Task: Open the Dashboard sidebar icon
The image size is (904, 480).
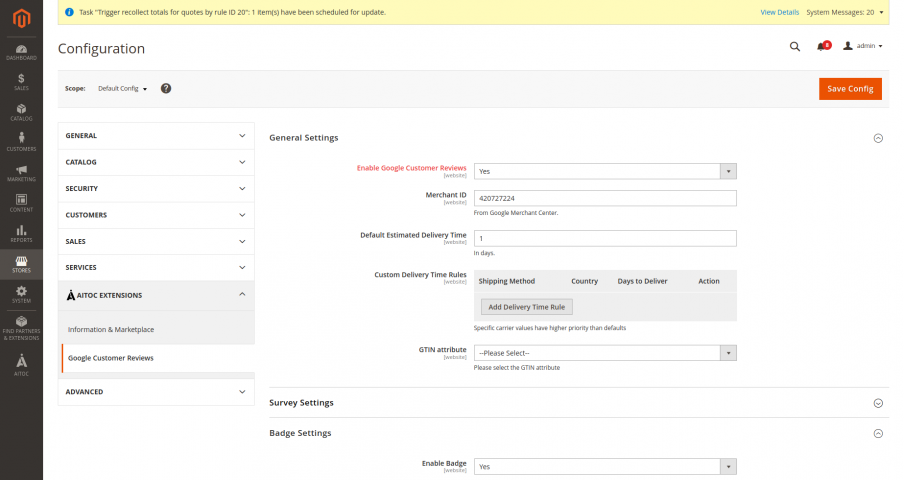Action: pos(21,52)
